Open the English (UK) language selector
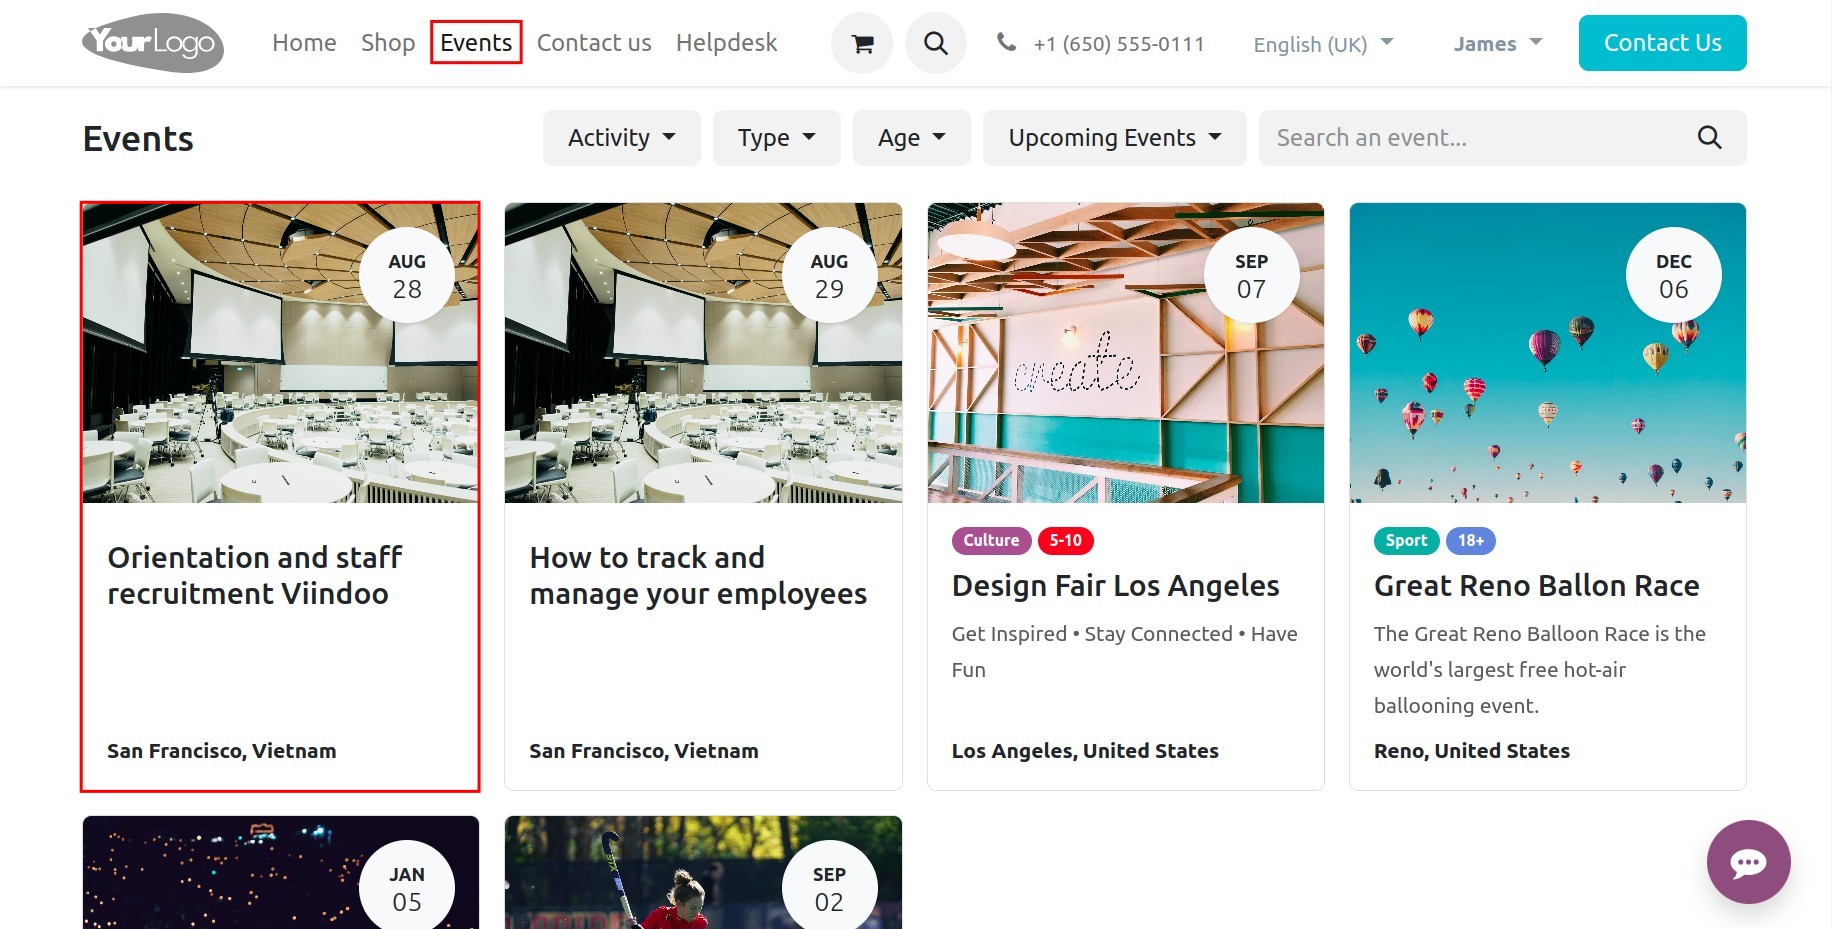This screenshot has height=929, width=1832. [1323, 44]
